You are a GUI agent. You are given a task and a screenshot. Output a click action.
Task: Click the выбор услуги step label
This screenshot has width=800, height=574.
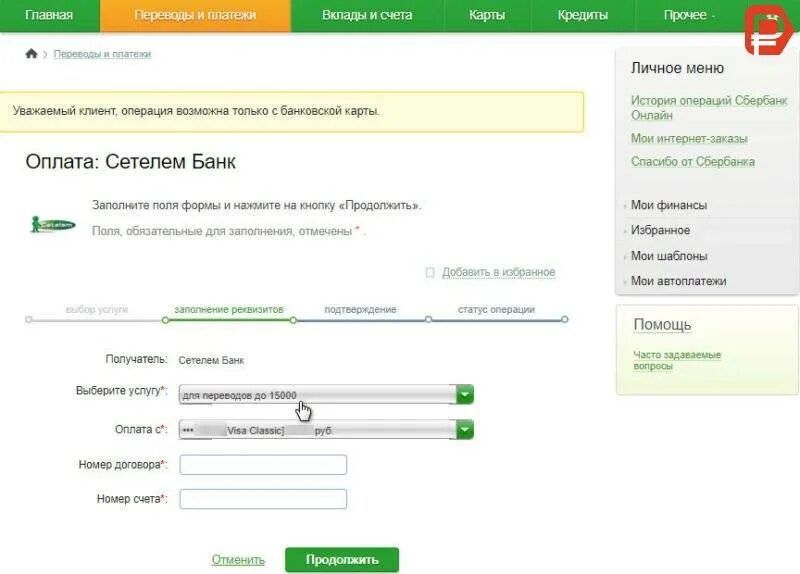click(96, 309)
